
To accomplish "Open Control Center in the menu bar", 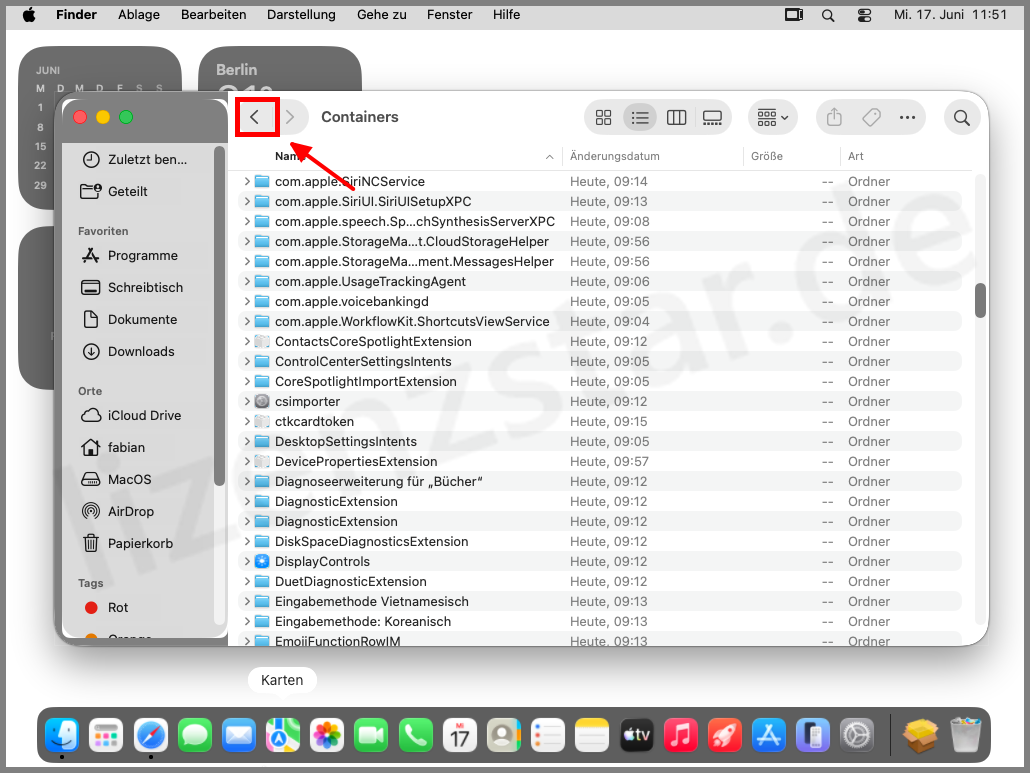I will coord(864,15).
